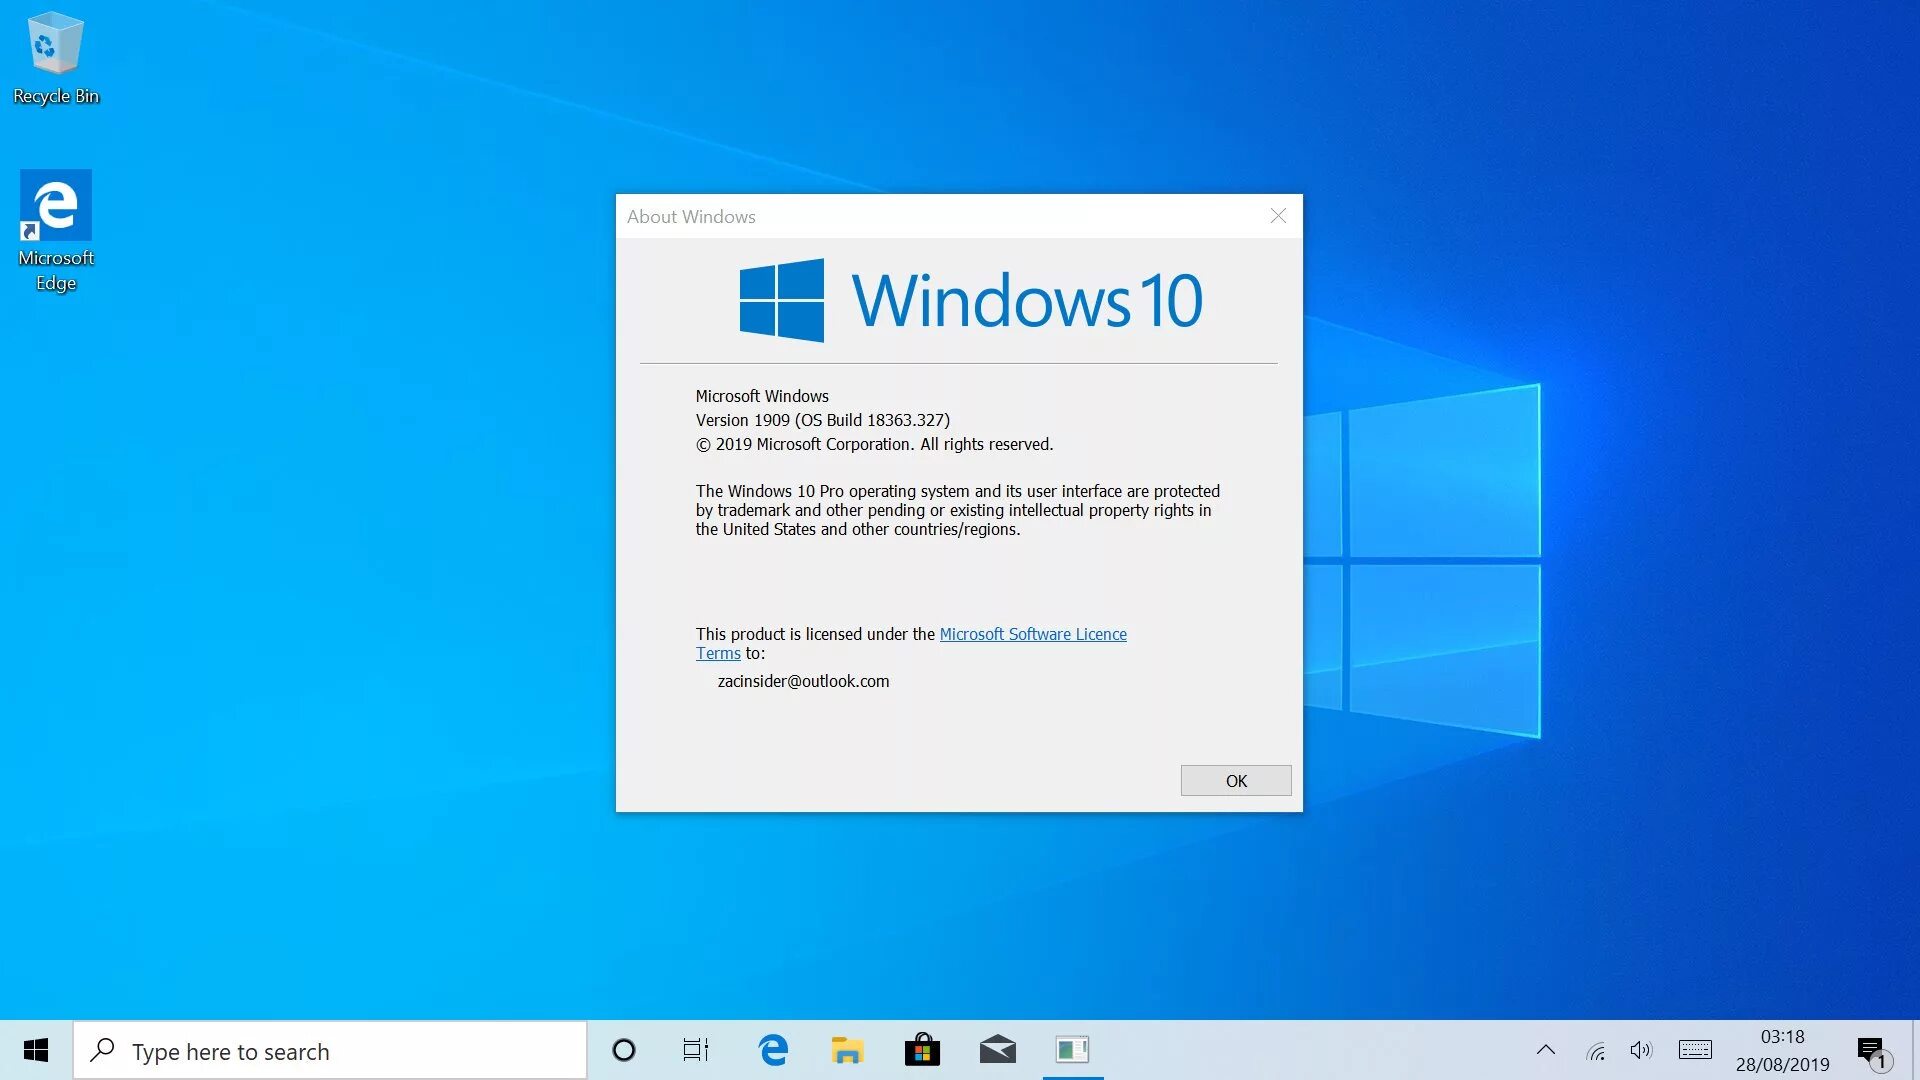This screenshot has height=1080, width=1920.
Task: Open the touch keyboard tray icon
Action: 1695,1050
